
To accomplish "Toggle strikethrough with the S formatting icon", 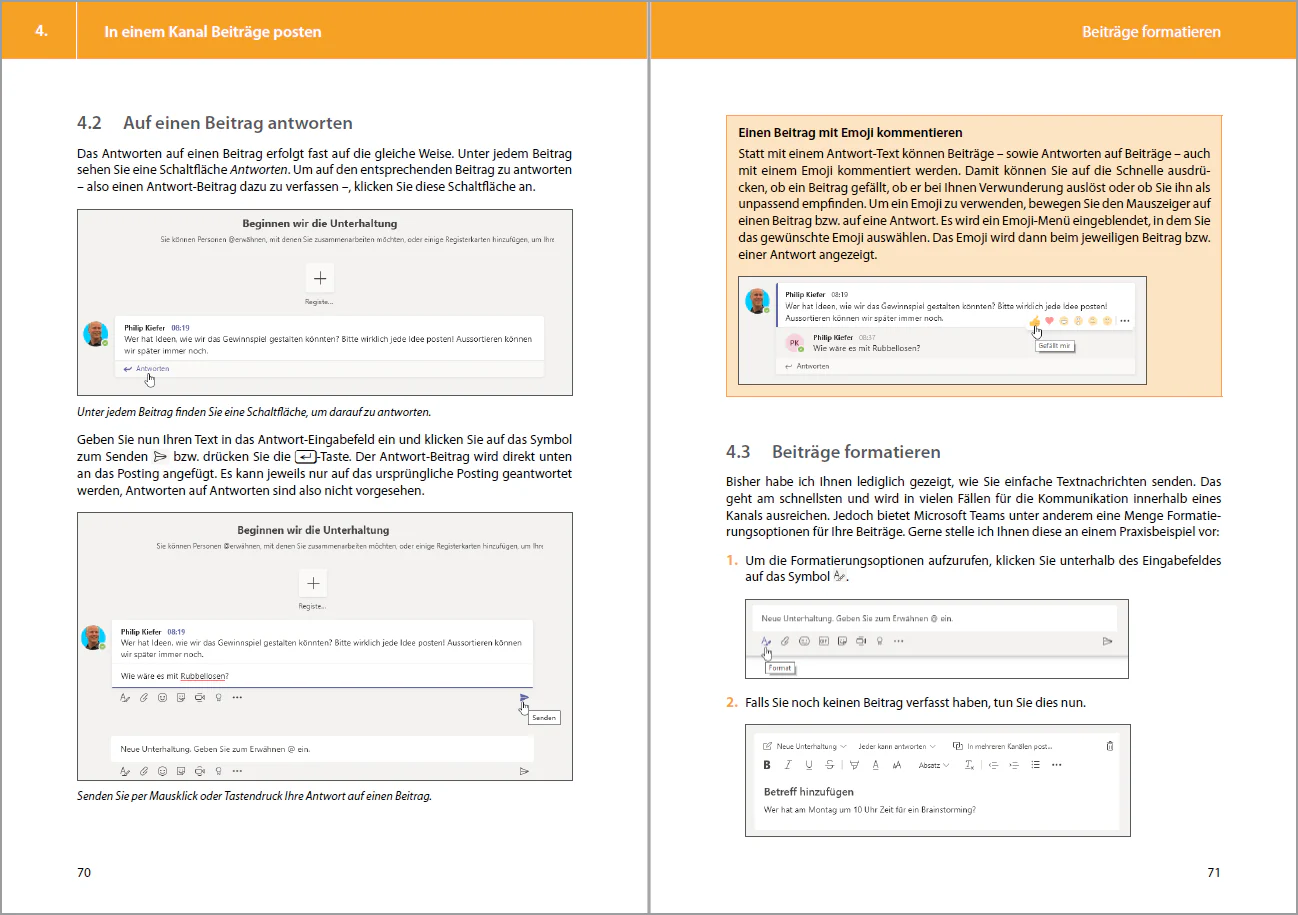I will (x=830, y=765).
